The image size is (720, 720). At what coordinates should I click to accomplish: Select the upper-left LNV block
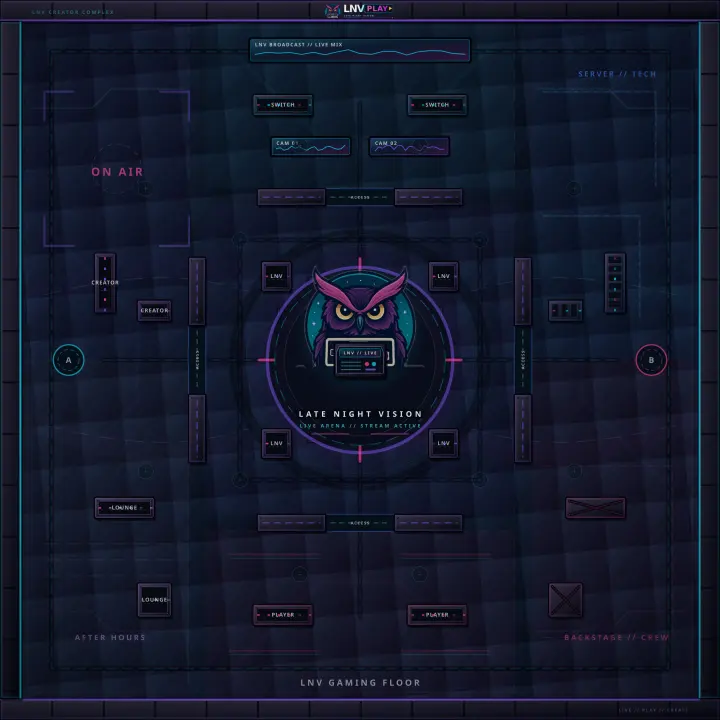(x=276, y=276)
